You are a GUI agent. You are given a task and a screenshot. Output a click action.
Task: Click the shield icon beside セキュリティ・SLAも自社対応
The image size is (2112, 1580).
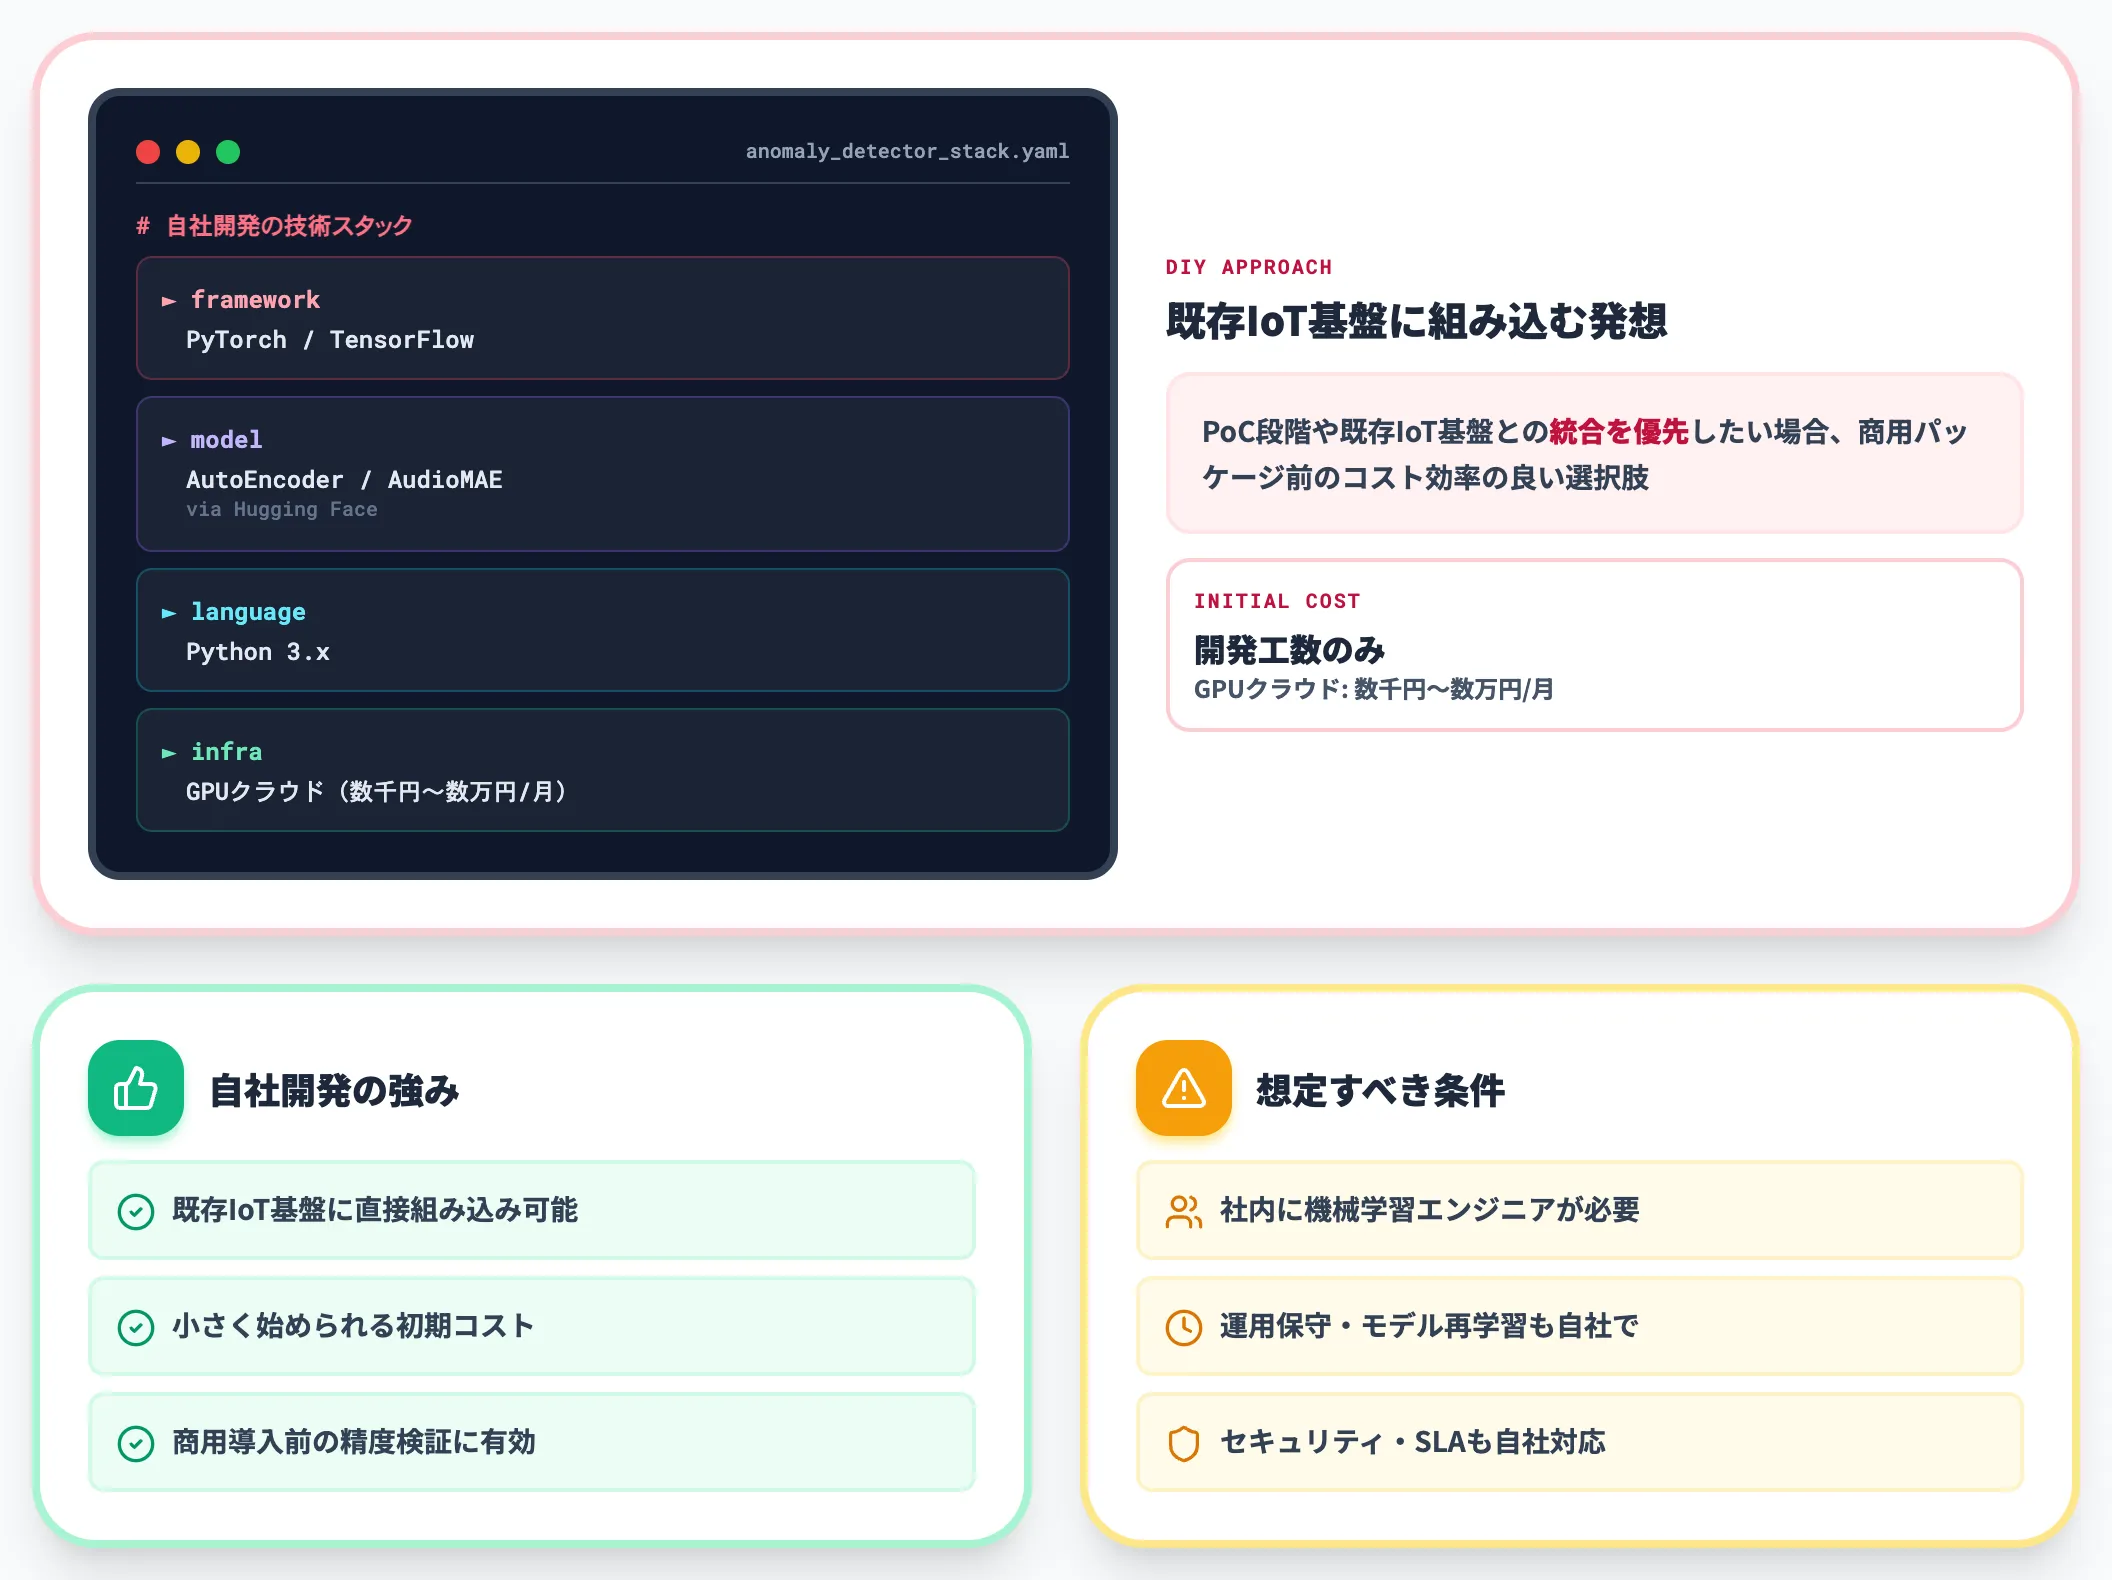pyautogui.click(x=1184, y=1443)
